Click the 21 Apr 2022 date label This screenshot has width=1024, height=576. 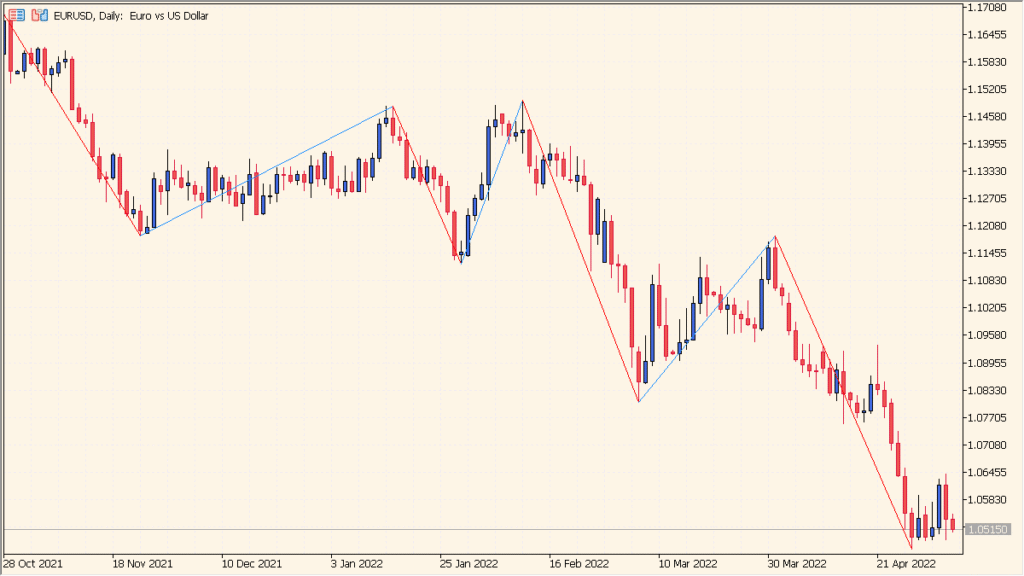(906, 564)
